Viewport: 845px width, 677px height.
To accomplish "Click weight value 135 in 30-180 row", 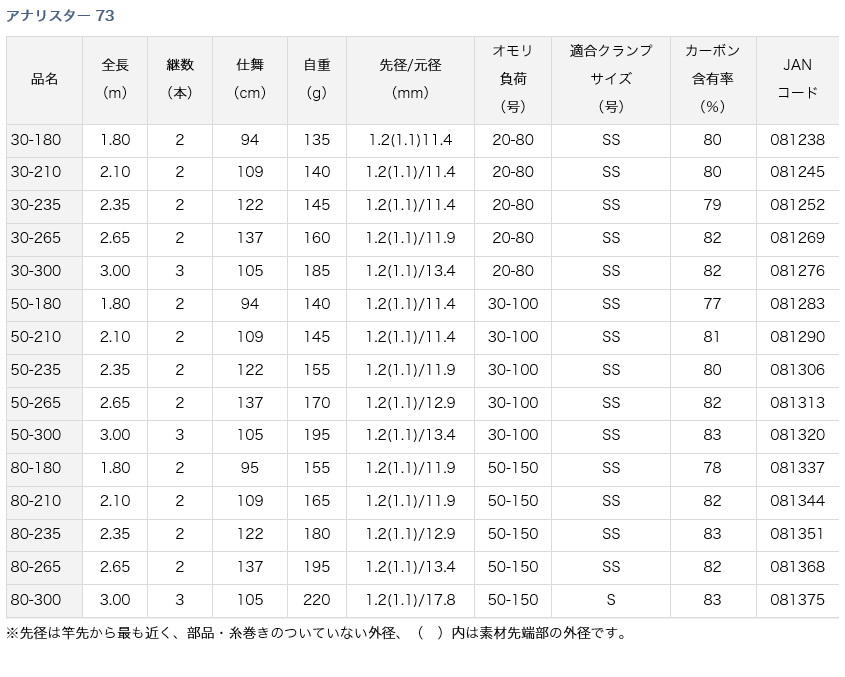I will (x=317, y=140).
